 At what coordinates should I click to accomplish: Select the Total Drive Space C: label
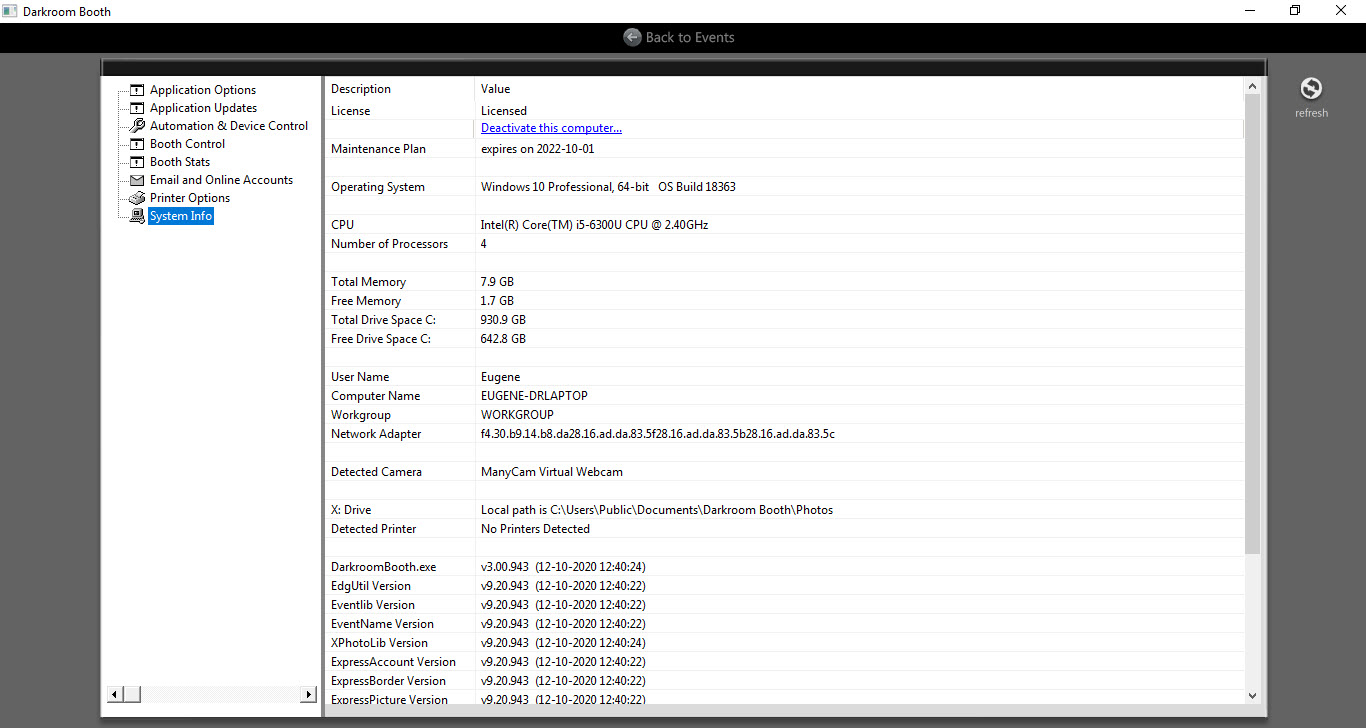383,320
